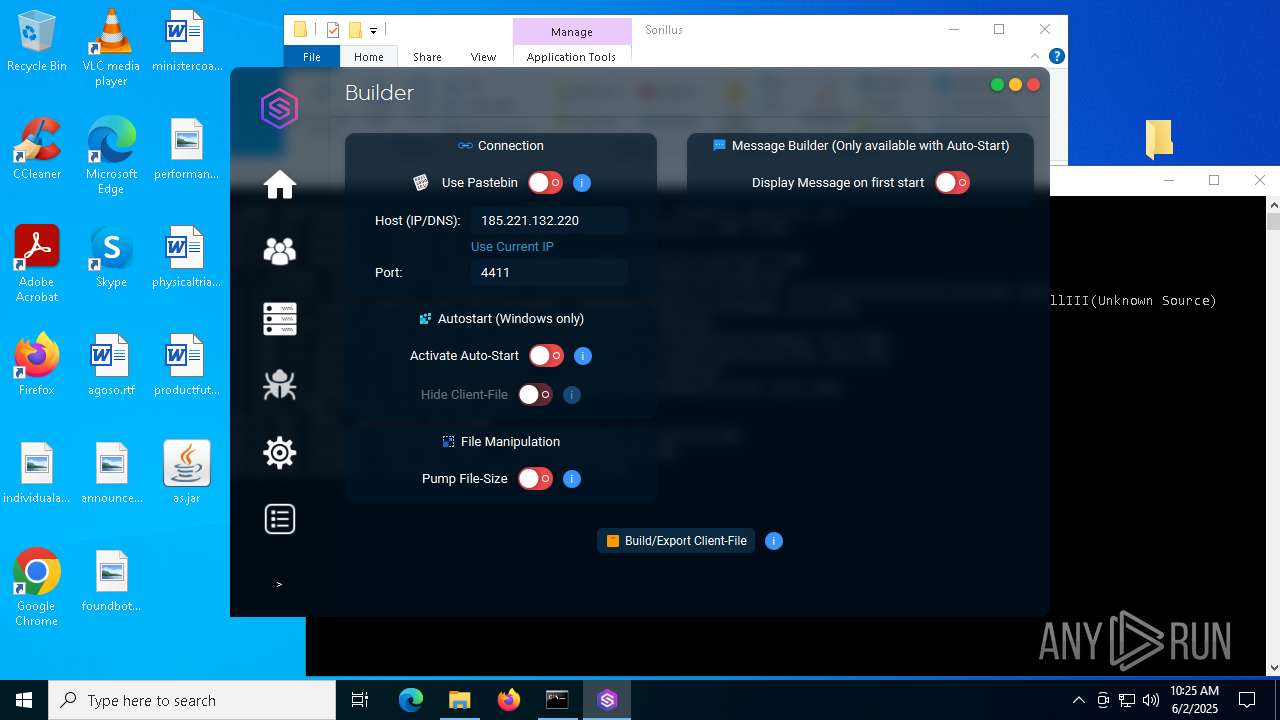Image resolution: width=1280 pixels, height=720 pixels.
Task: Open the gear settings icon in sidebar
Action: click(280, 453)
